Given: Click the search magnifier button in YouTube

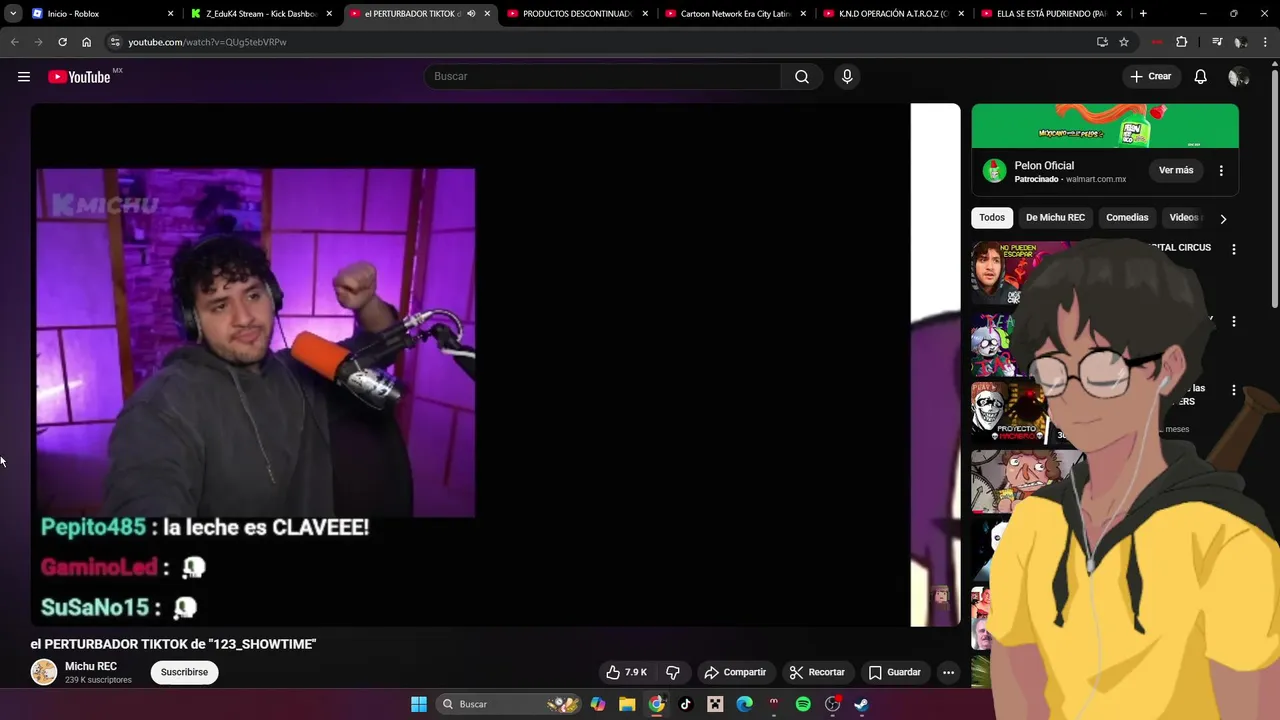Looking at the screenshot, I should click(x=802, y=77).
